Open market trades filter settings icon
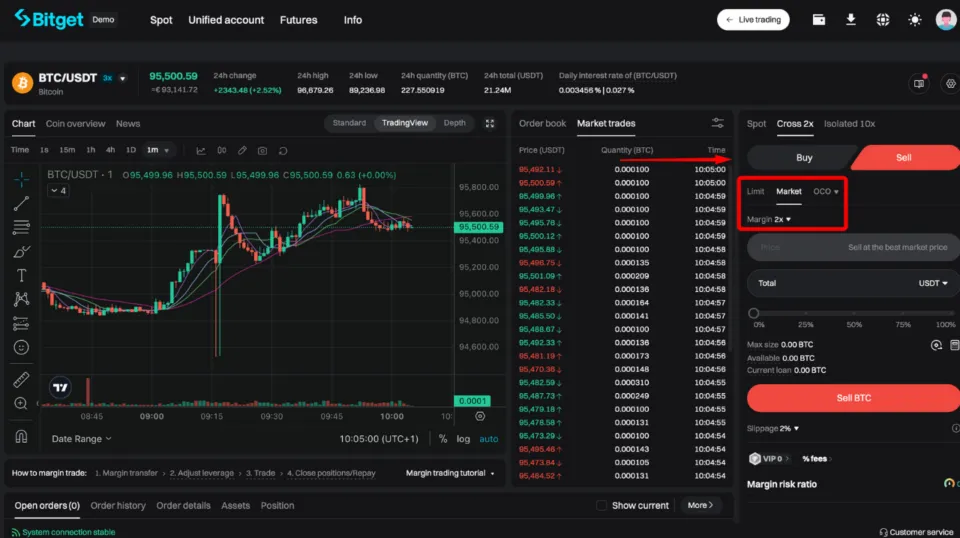Viewport: 960px width, 538px height. 718,123
